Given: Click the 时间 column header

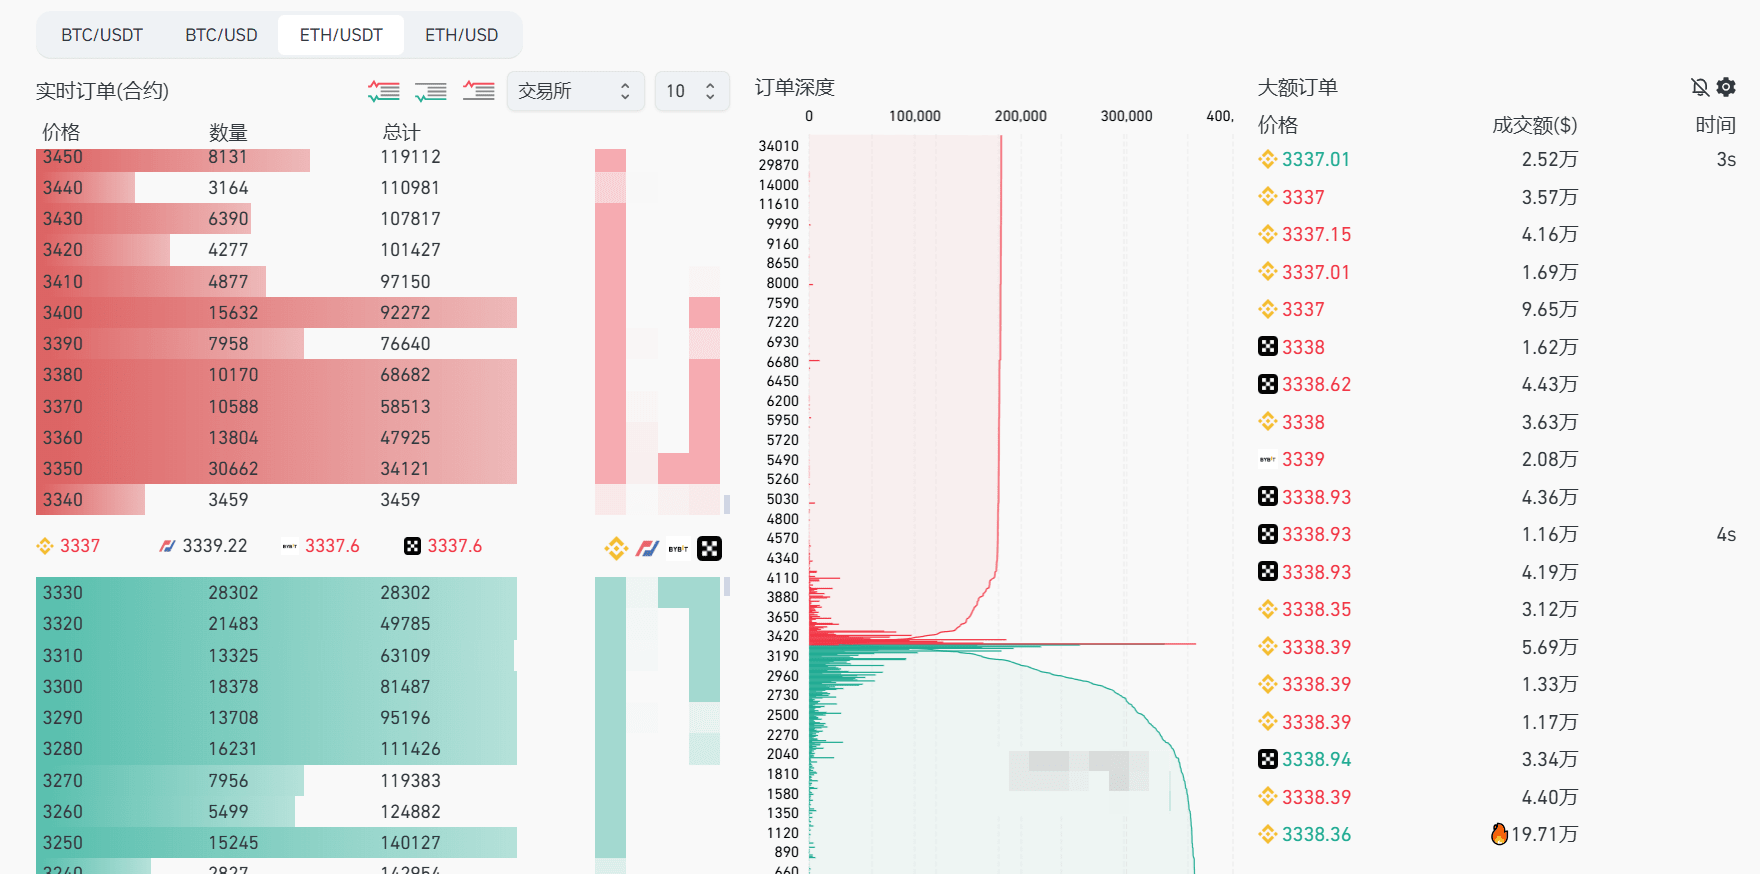Looking at the screenshot, I should click(x=1715, y=125).
